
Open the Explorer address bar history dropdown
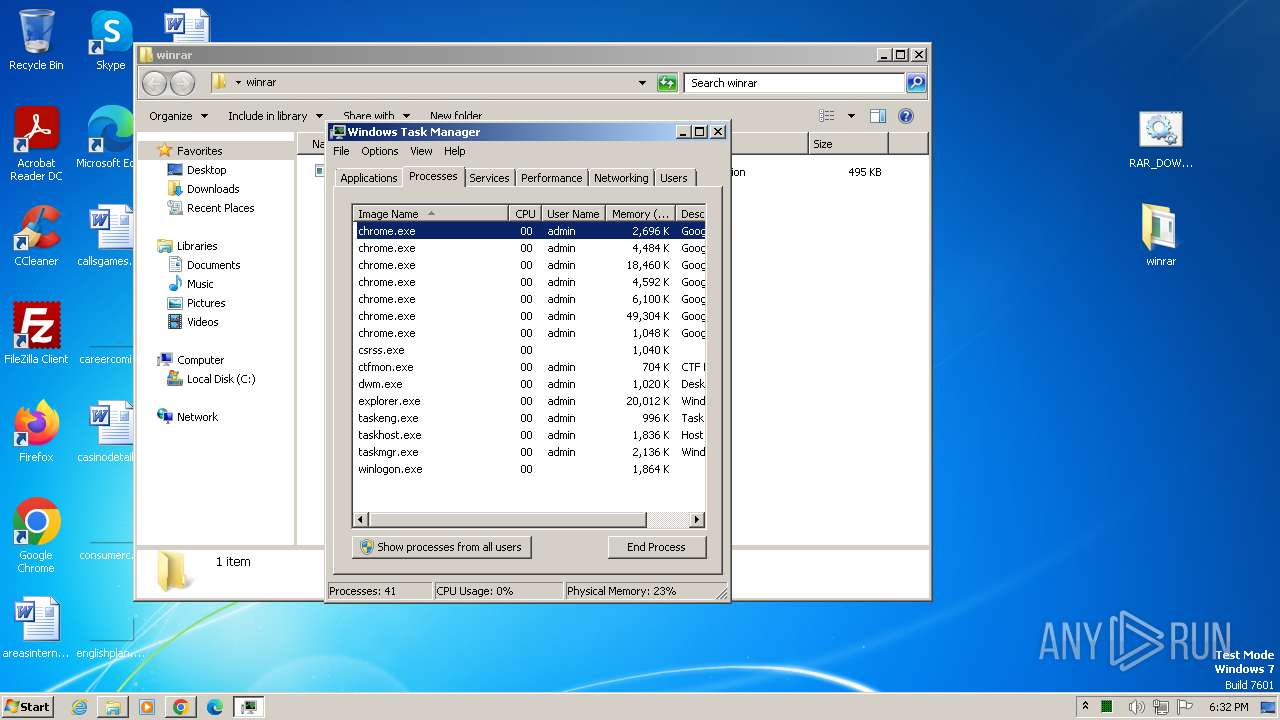(642, 83)
